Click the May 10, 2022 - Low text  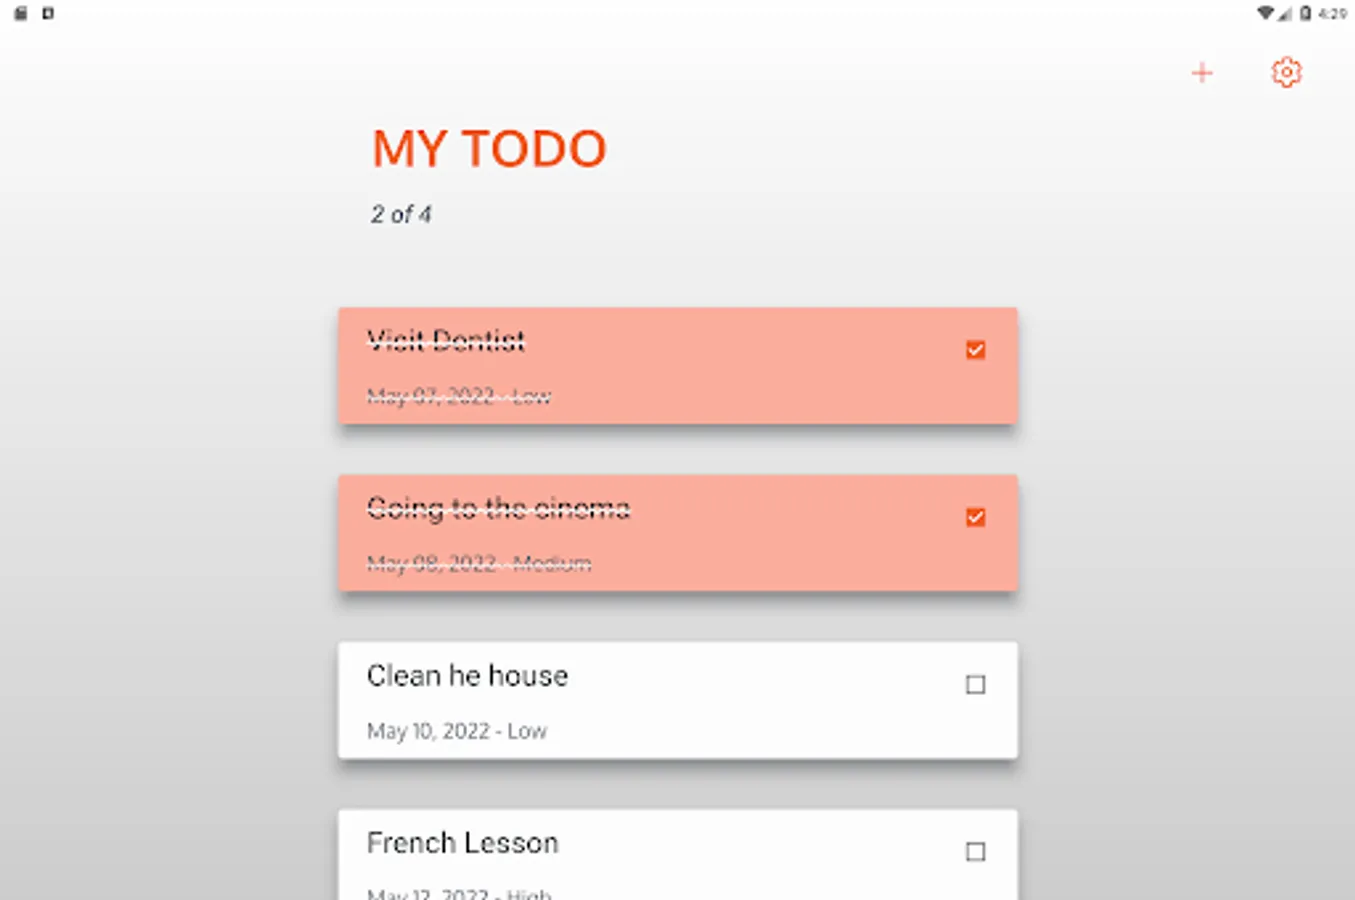(x=456, y=731)
